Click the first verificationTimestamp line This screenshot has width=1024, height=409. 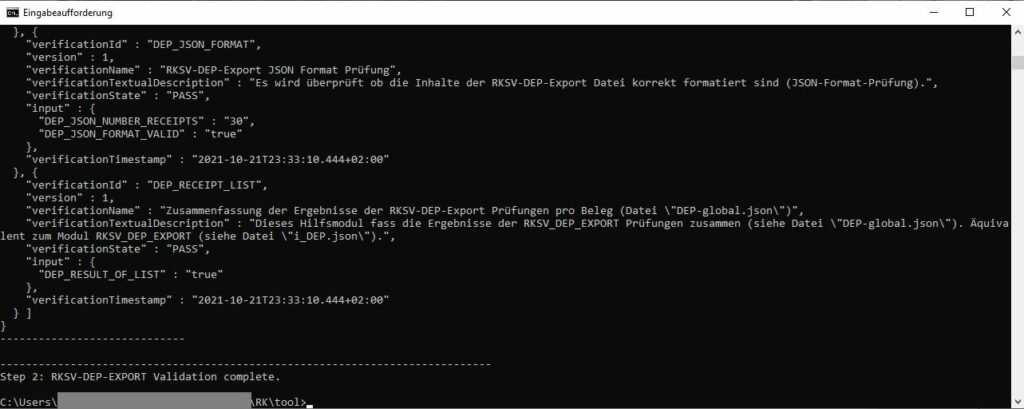pyautogui.click(x=208, y=158)
